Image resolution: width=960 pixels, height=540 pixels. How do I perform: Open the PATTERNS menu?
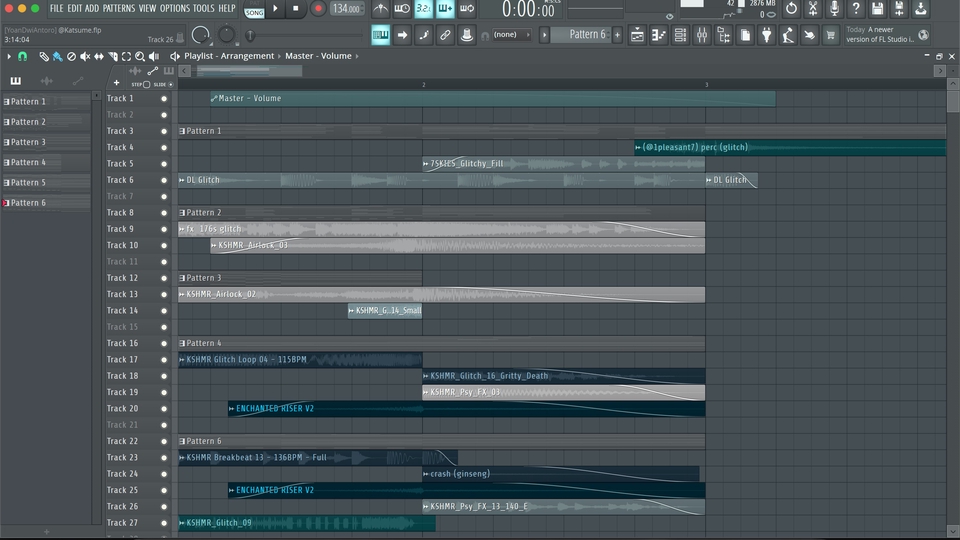pos(119,9)
